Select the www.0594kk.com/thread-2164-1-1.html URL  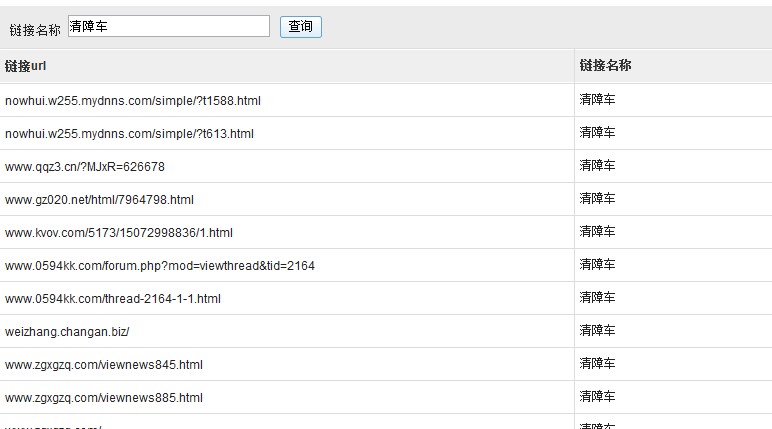(x=113, y=299)
